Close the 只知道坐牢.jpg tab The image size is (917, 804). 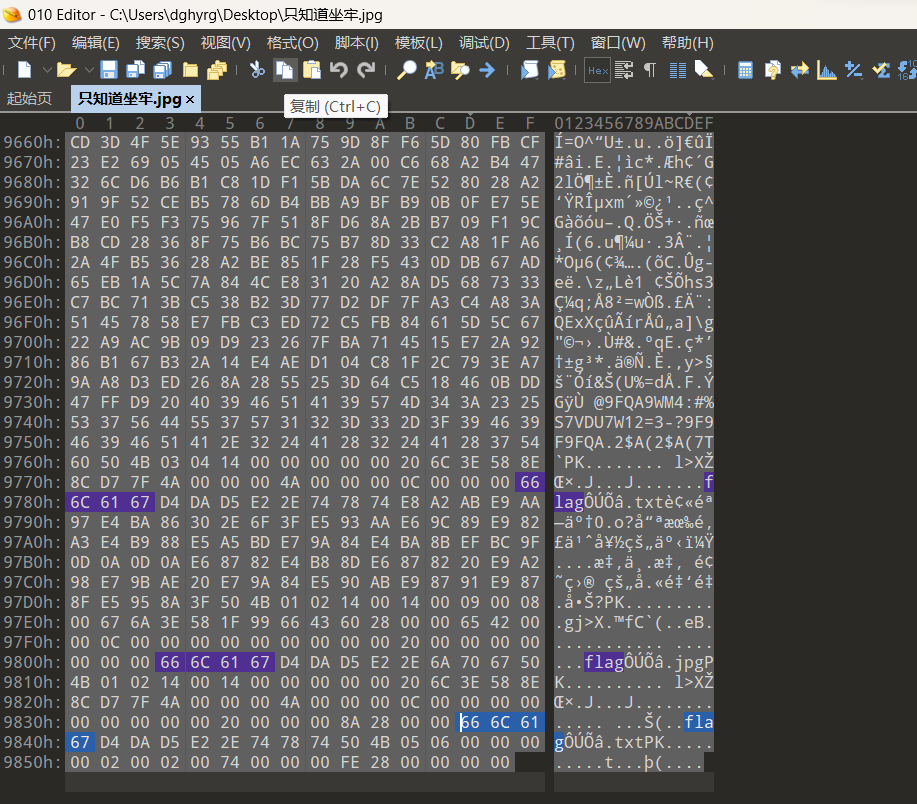[x=190, y=100]
